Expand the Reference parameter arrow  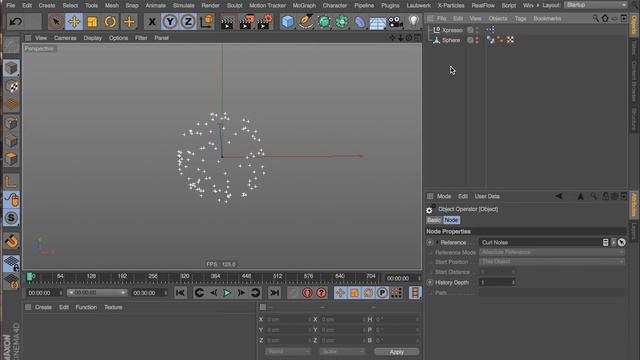[437, 242]
